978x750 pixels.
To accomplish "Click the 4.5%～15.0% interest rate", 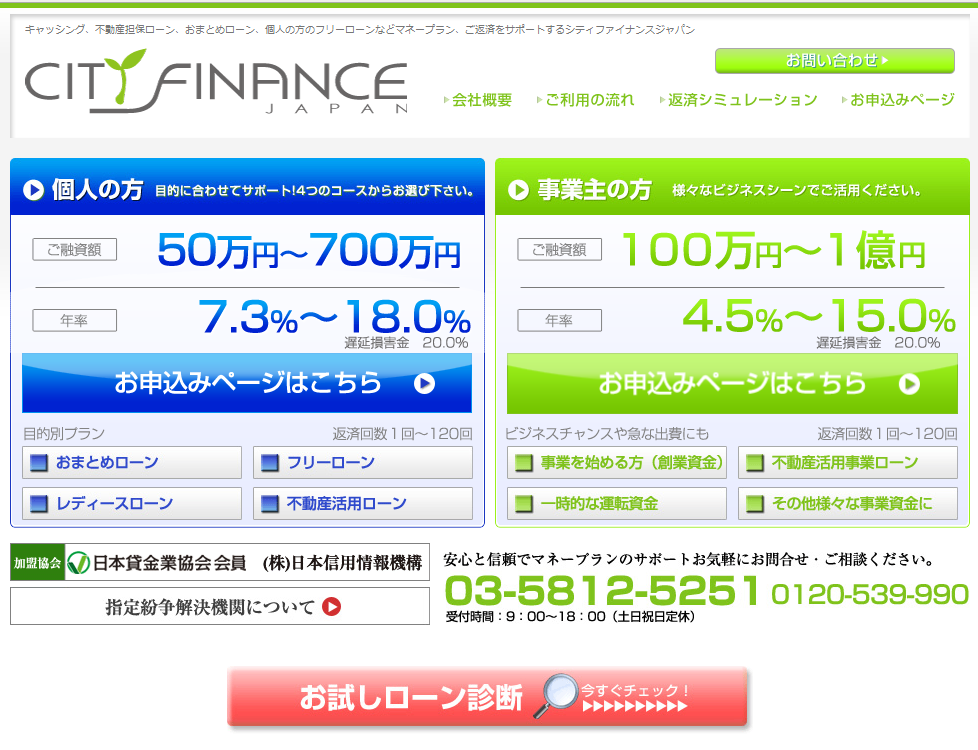I will coord(819,316).
